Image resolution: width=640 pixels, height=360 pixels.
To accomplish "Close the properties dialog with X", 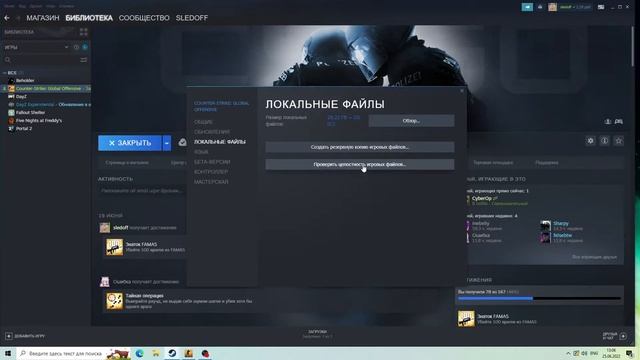I will (x=462, y=91).
